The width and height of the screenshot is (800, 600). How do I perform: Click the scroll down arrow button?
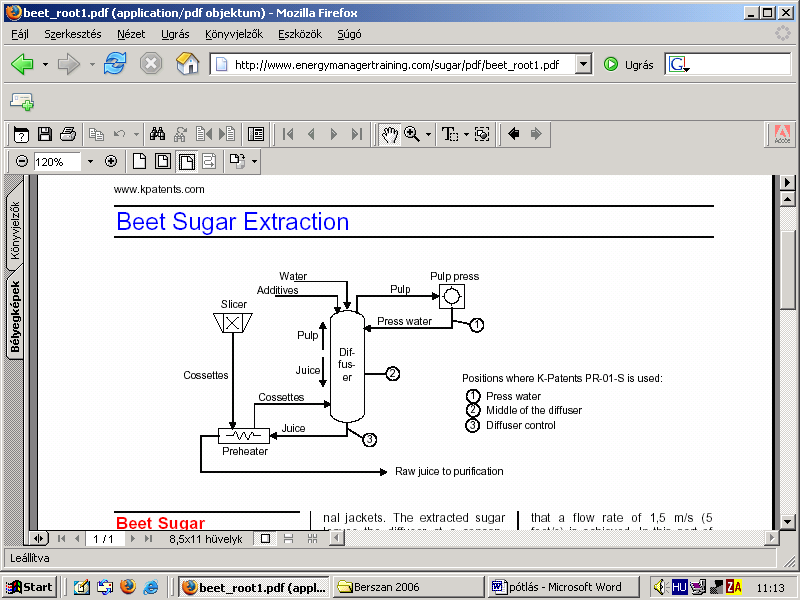(787, 521)
